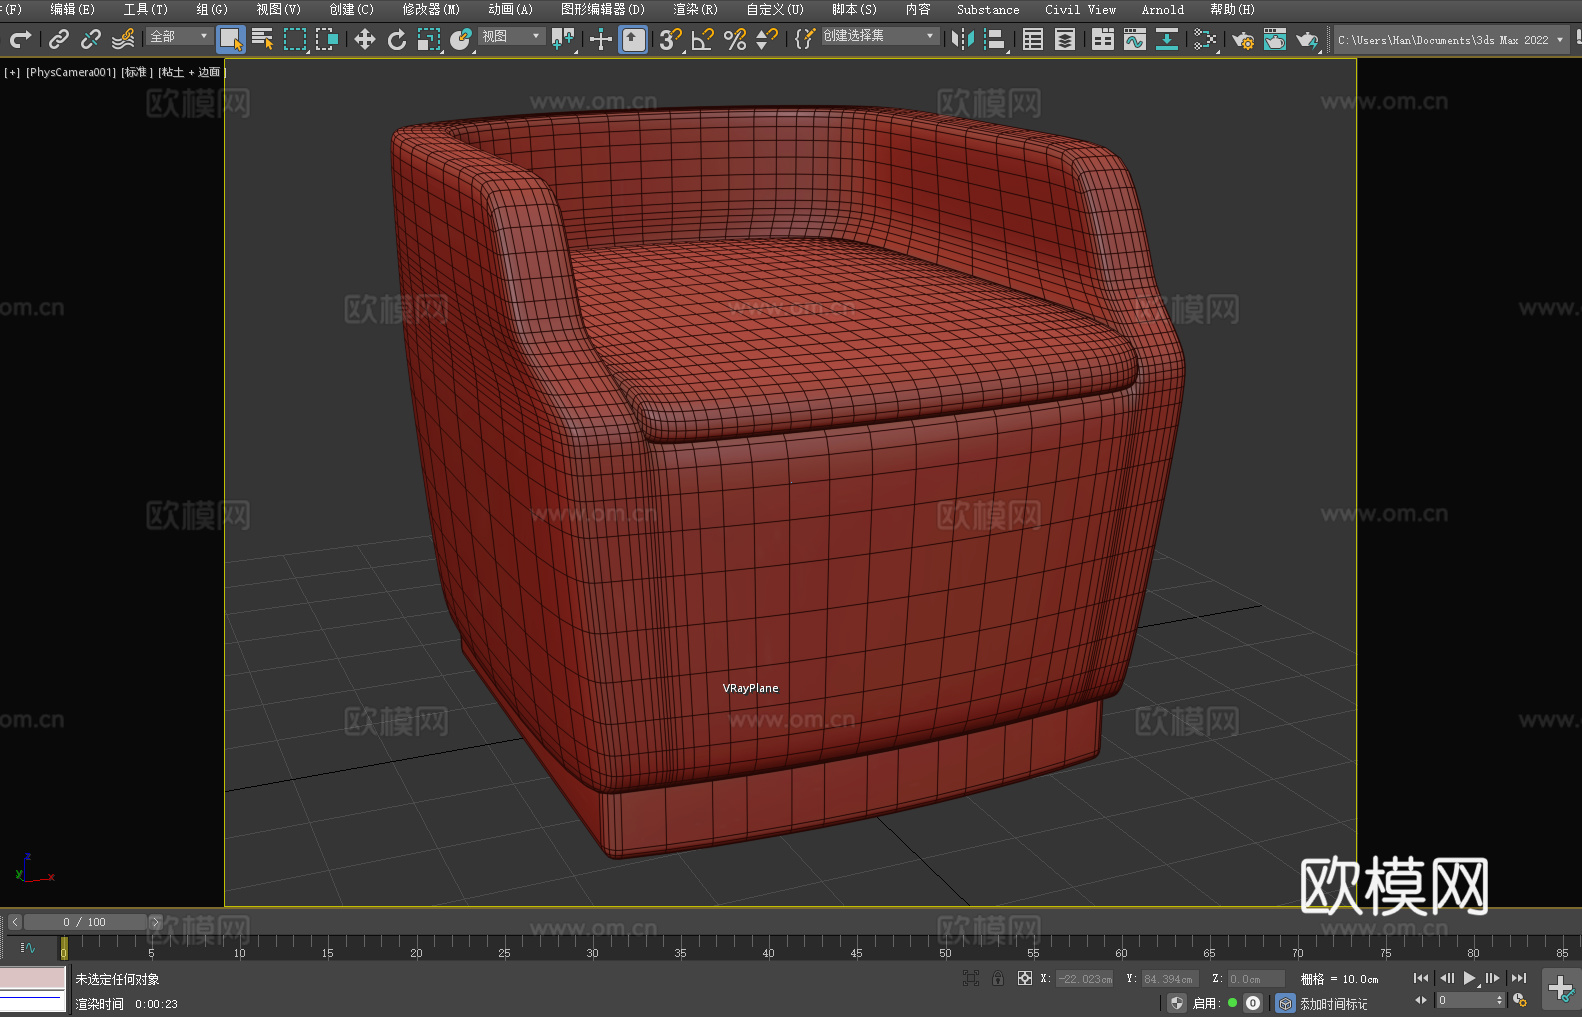Open viewport [+] general menu

pos(12,72)
